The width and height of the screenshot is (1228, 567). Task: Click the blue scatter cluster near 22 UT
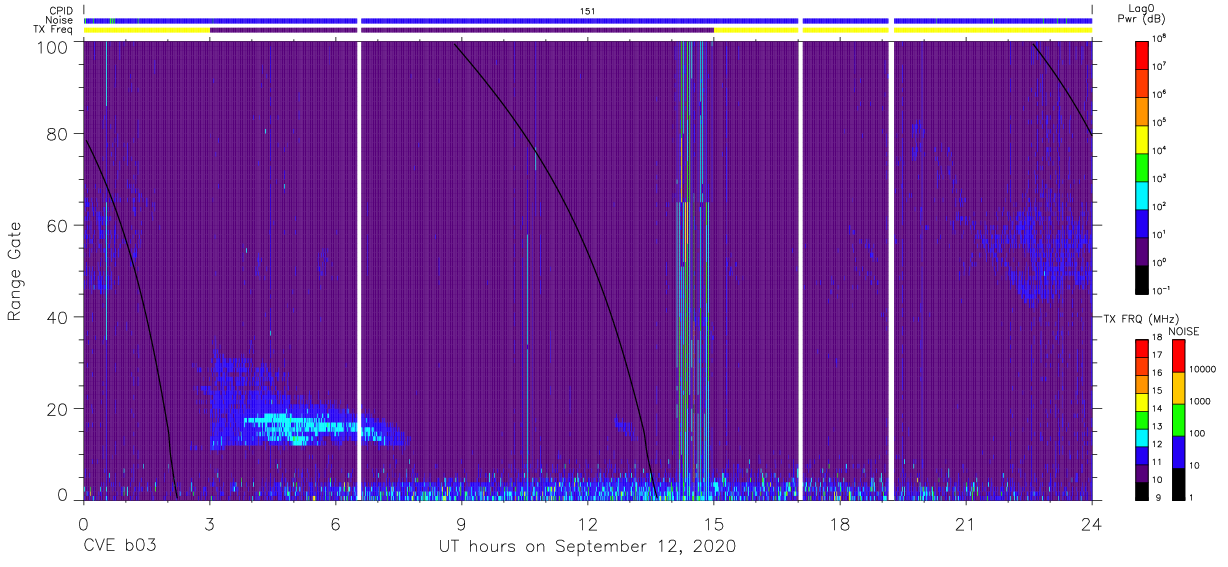tap(1038, 248)
